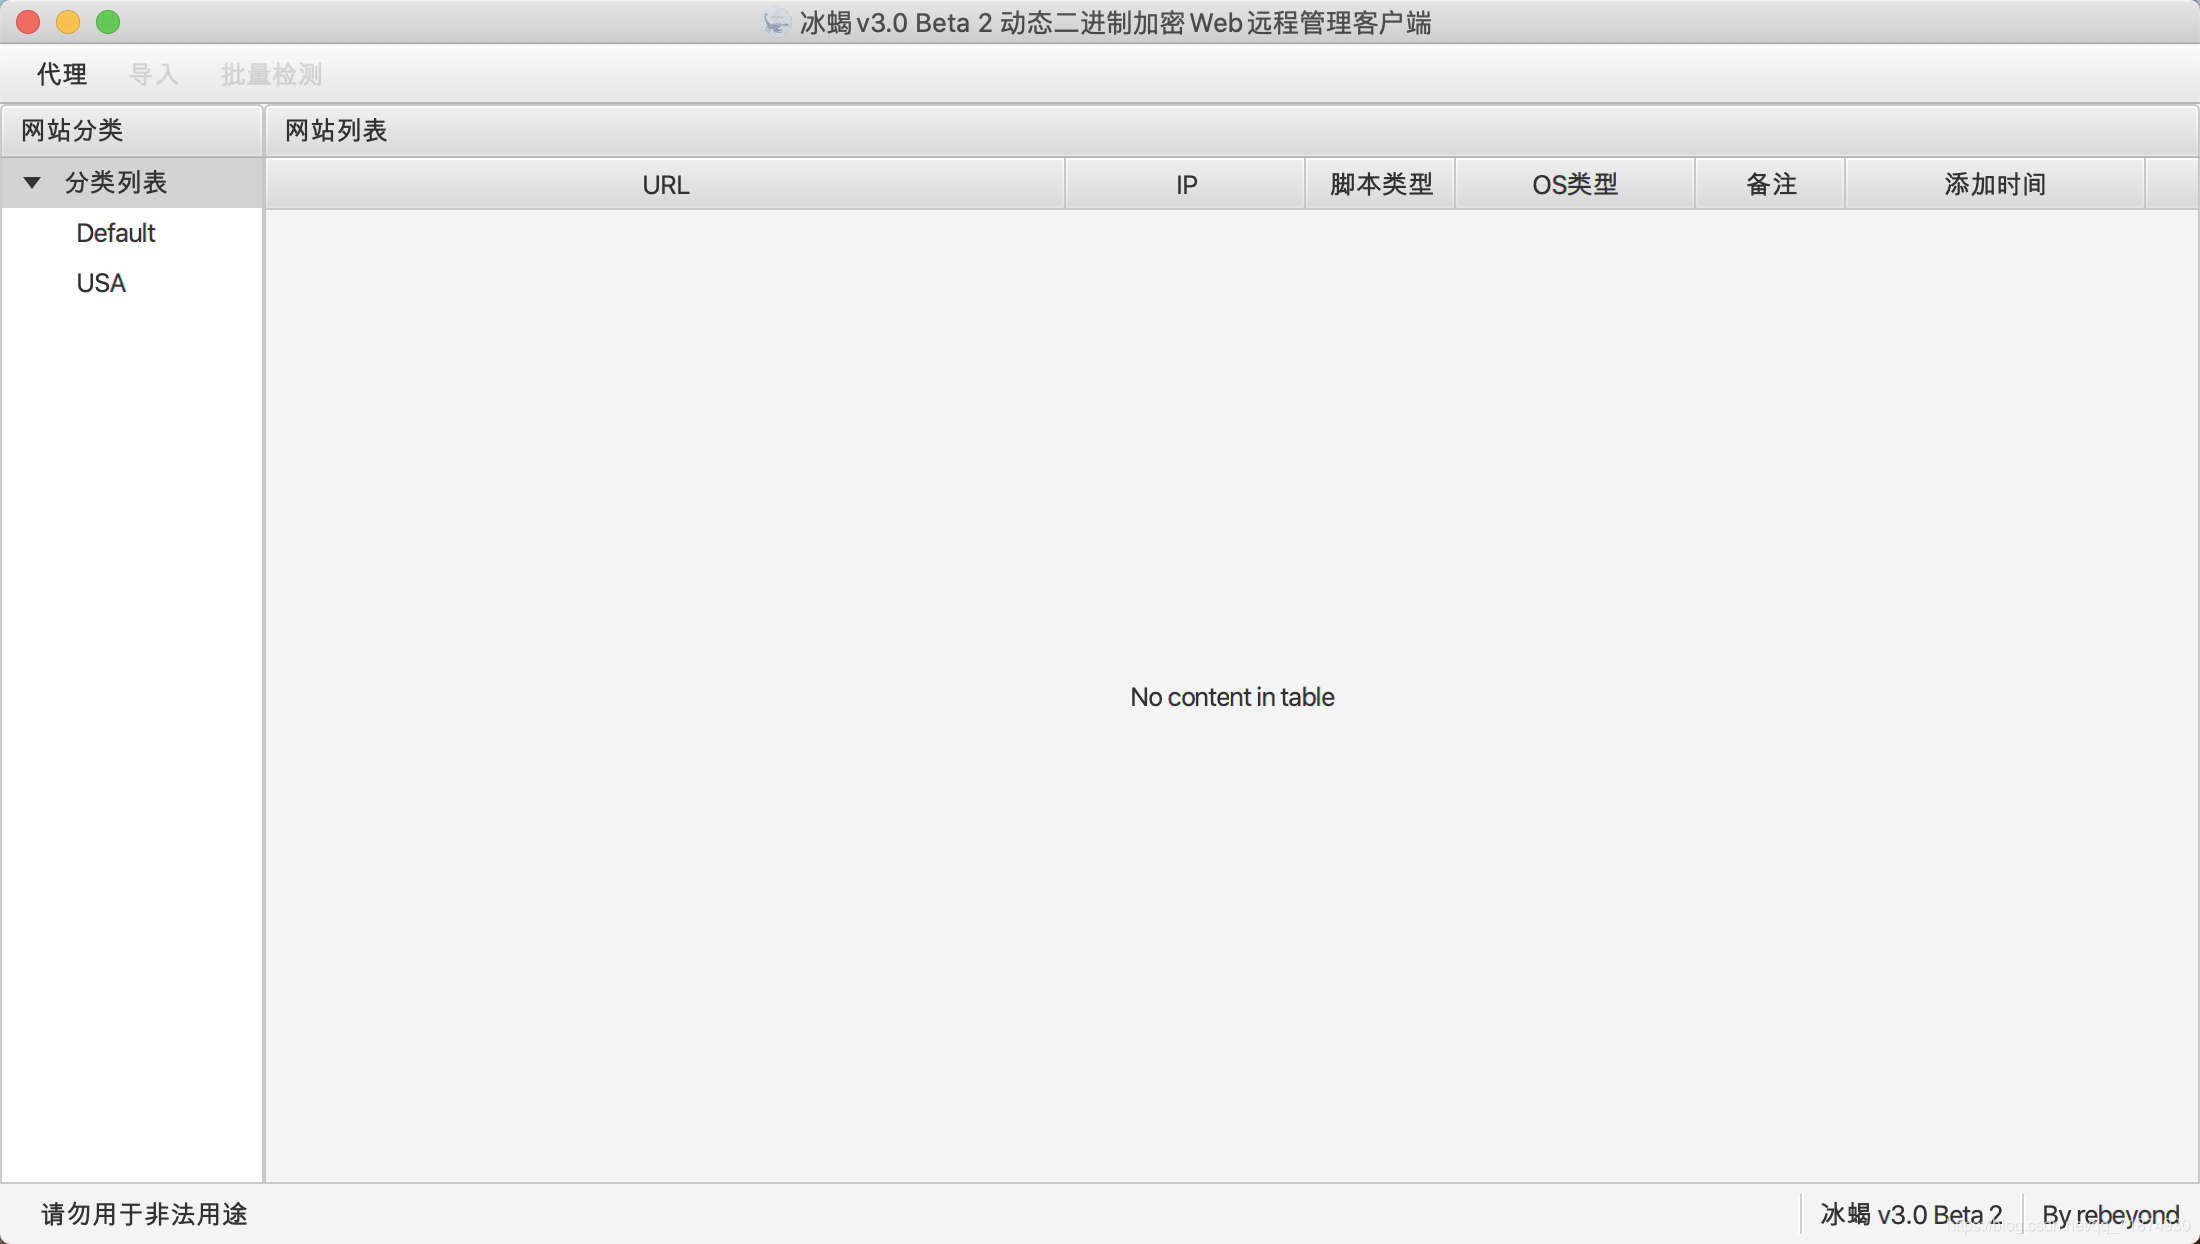The image size is (2200, 1244).
Task: Click the No content in table placeholder
Action: [x=1232, y=697]
